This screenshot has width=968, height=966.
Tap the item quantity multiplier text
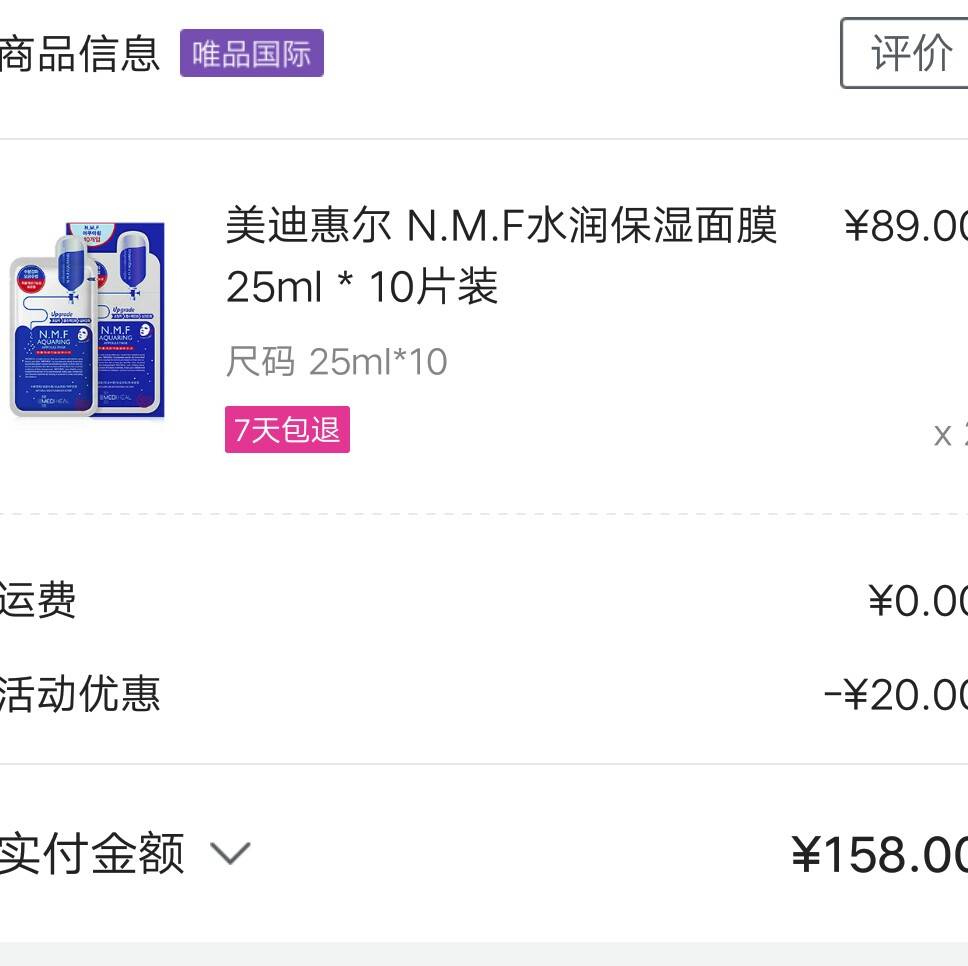point(952,434)
